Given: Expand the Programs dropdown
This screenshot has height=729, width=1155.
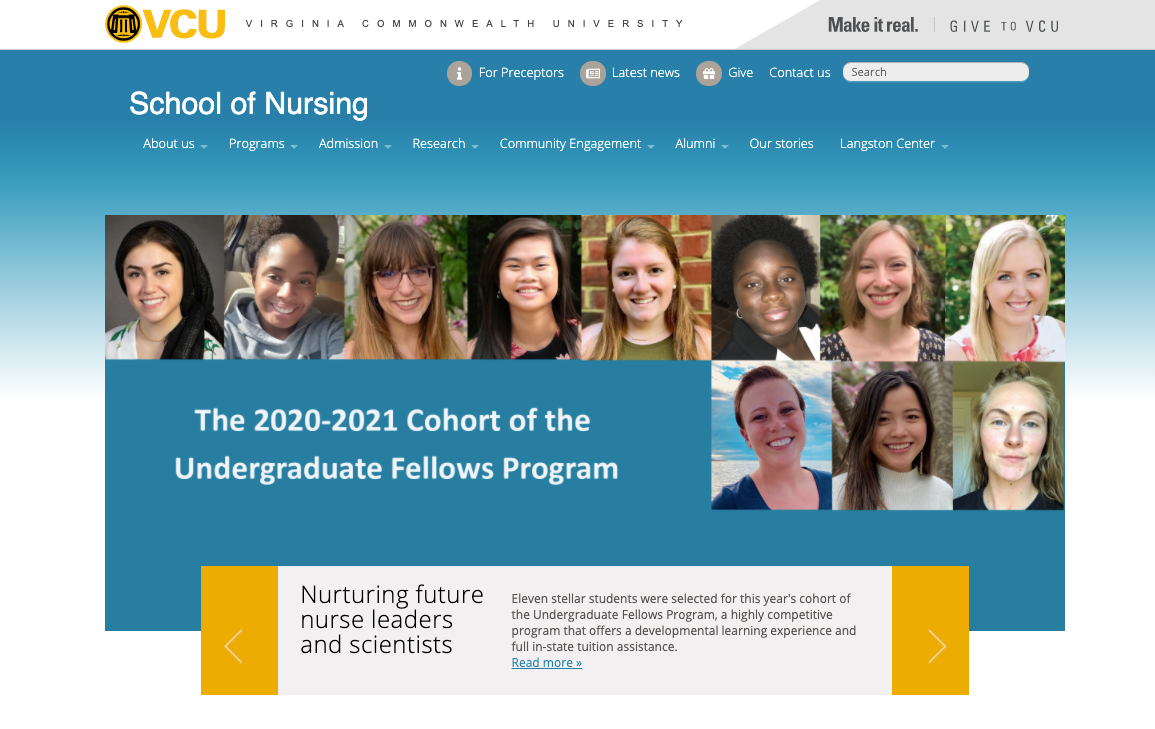Looking at the screenshot, I should (x=263, y=144).
